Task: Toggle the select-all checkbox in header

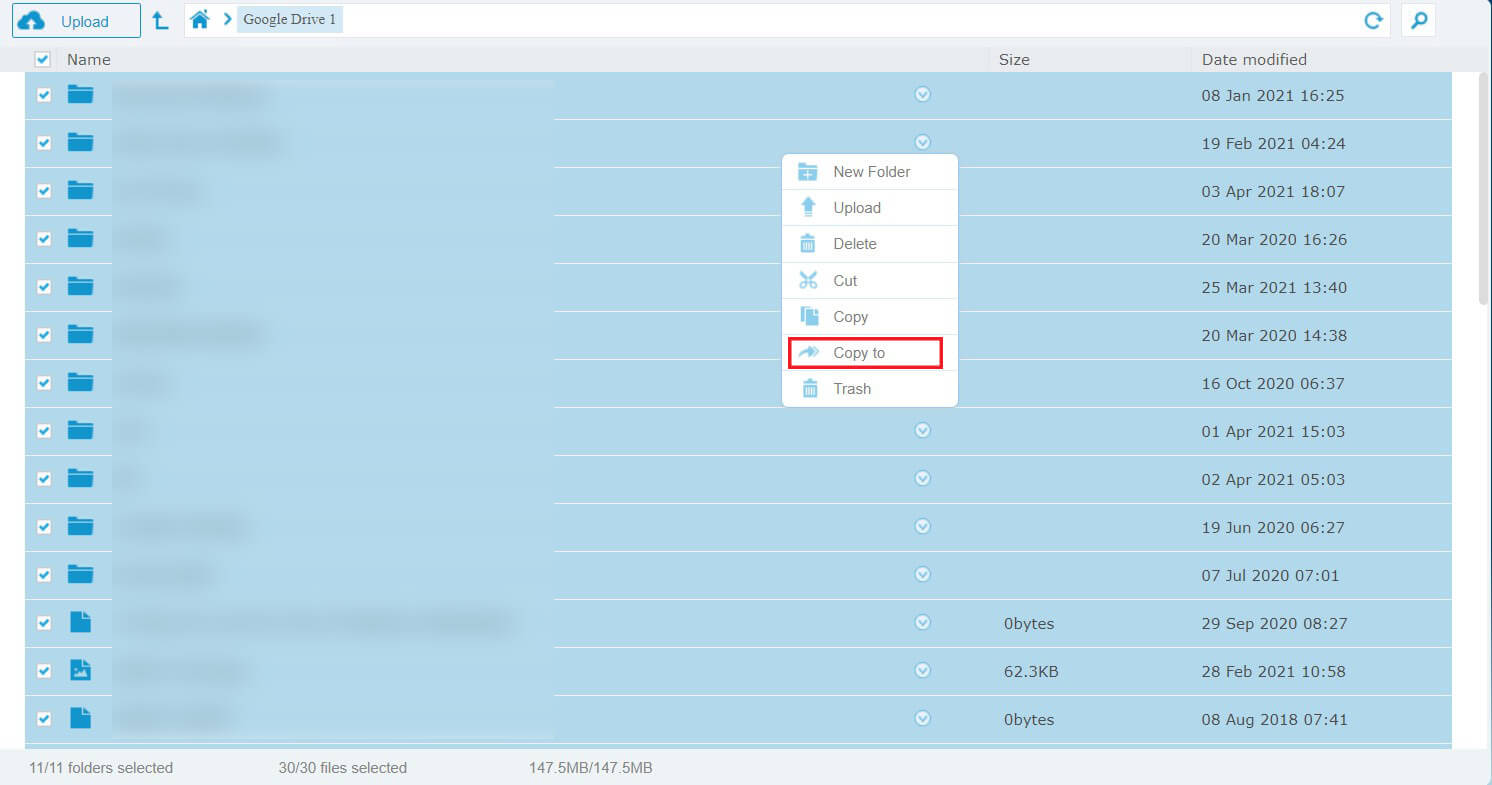Action: click(42, 60)
